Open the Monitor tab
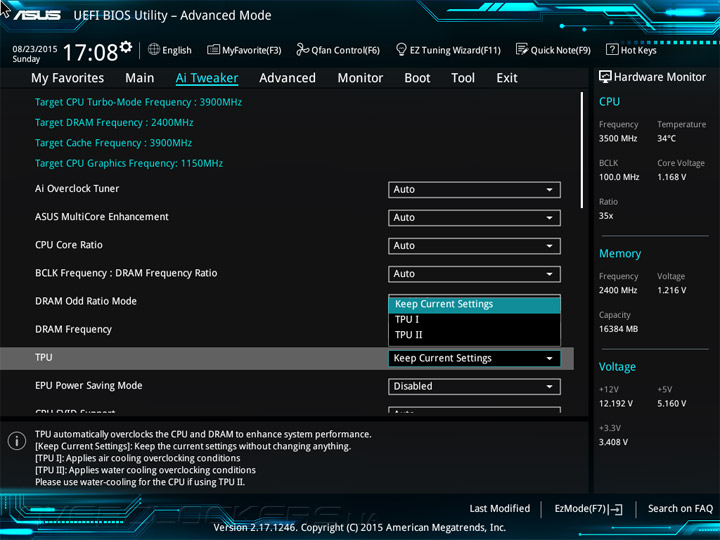Image resolution: width=720 pixels, height=540 pixels. 360,78
